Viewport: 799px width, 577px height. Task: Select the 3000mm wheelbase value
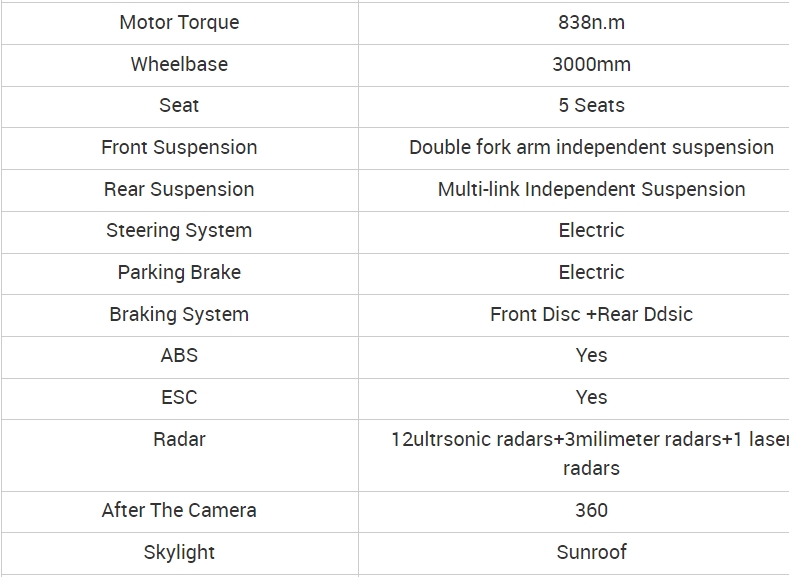click(x=591, y=64)
